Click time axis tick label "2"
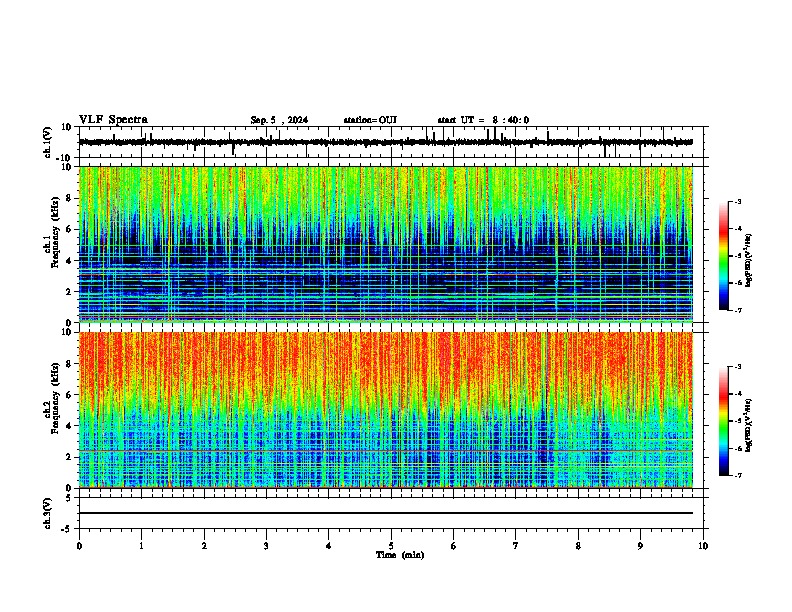Viewport: 792px width, 612px height. tap(204, 546)
